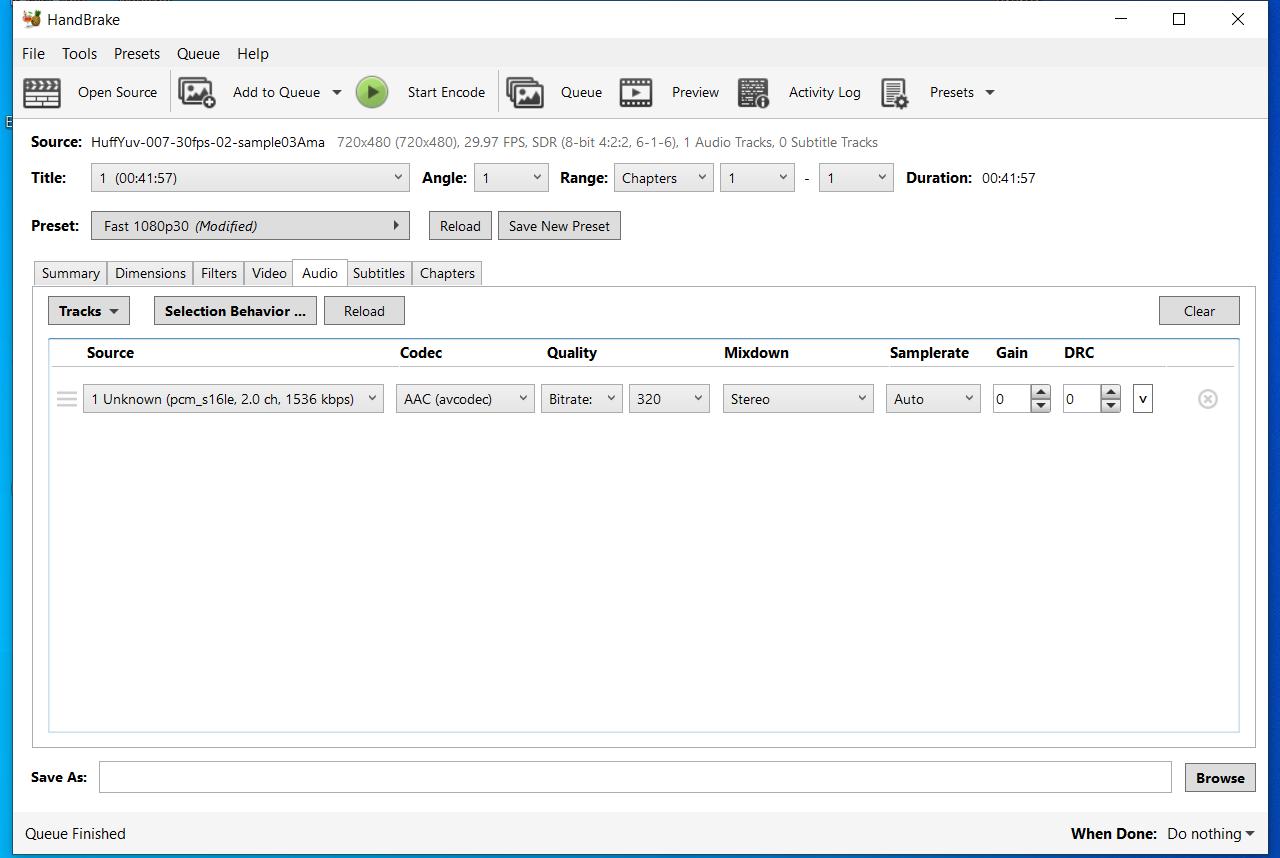Image resolution: width=1280 pixels, height=858 pixels.
Task: Switch to the Subtitles tab
Action: 379,273
